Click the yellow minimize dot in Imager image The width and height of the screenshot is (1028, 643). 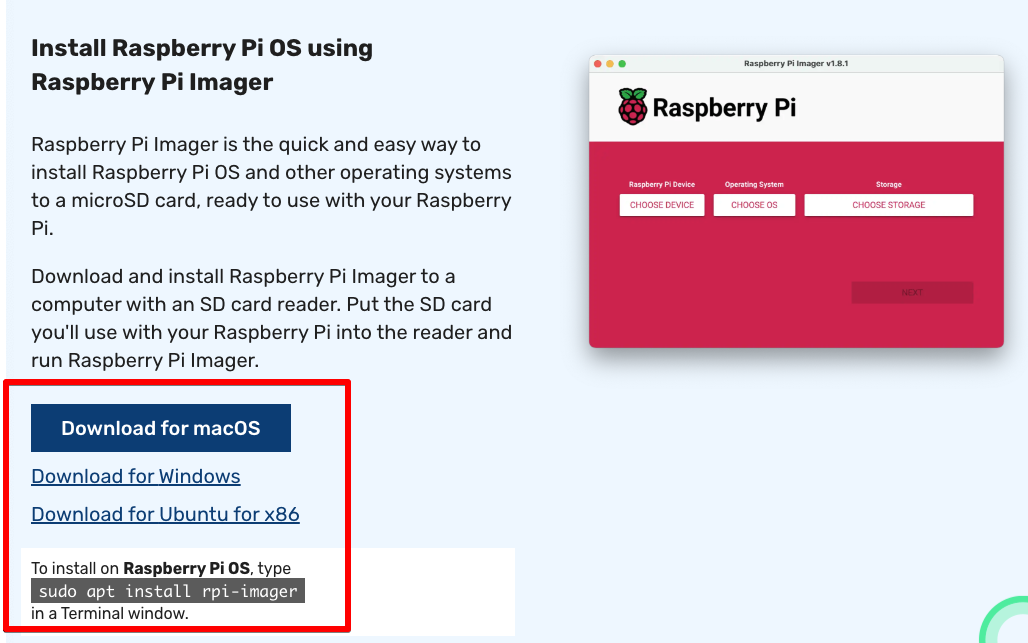610,64
